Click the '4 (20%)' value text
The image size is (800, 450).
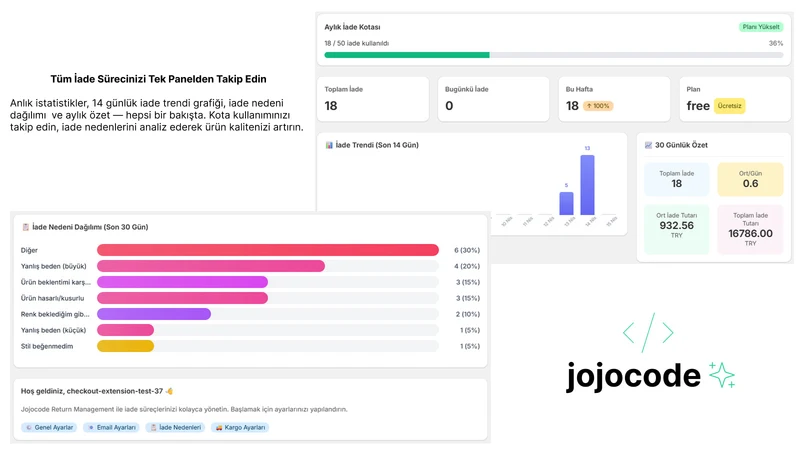click(467, 266)
